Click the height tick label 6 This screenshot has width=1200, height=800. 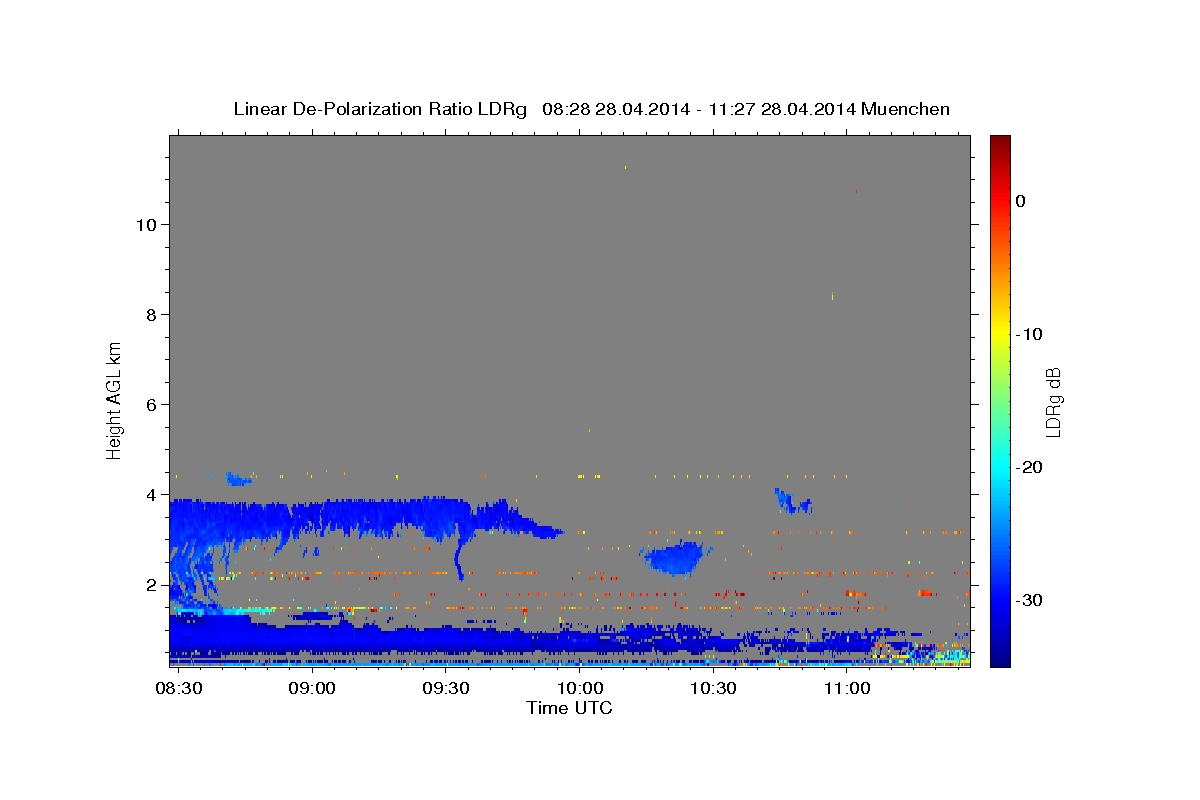151,404
